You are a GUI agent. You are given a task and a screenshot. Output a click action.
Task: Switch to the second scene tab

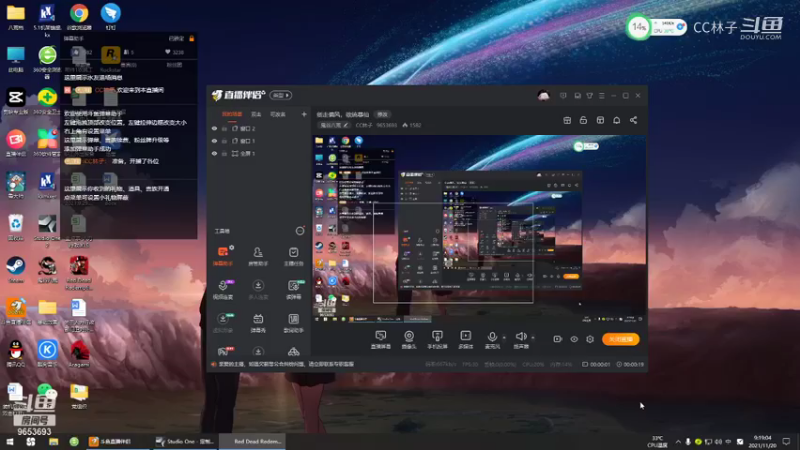point(256,114)
